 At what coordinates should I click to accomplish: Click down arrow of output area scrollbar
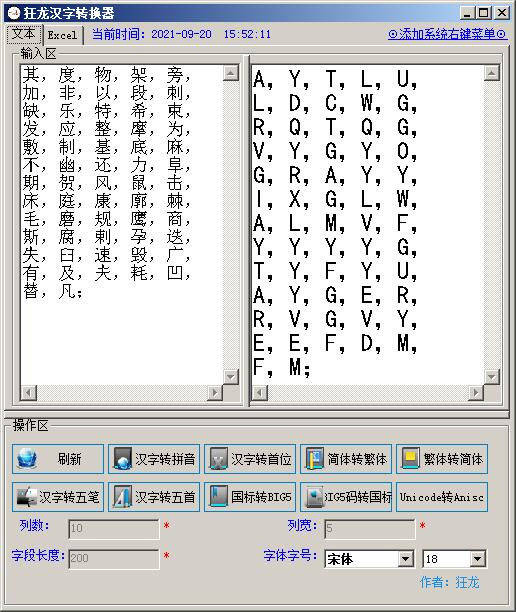491,377
